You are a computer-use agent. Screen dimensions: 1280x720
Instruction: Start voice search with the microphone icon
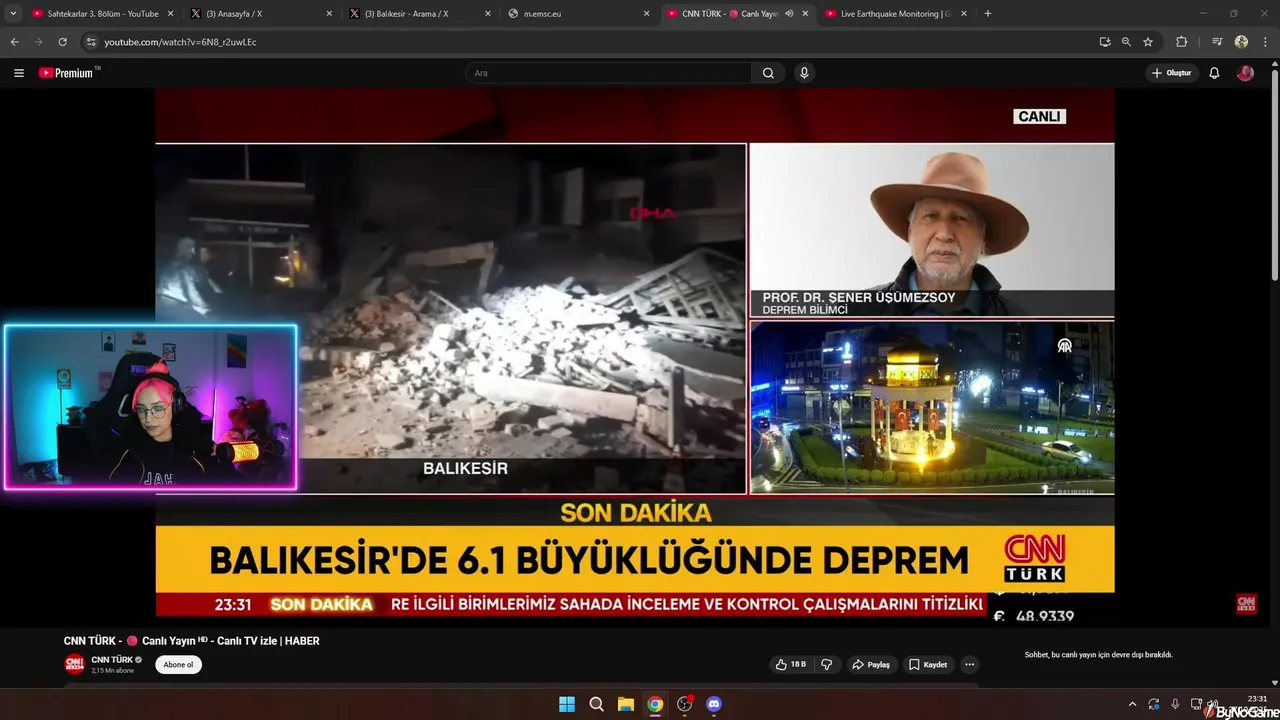point(803,73)
